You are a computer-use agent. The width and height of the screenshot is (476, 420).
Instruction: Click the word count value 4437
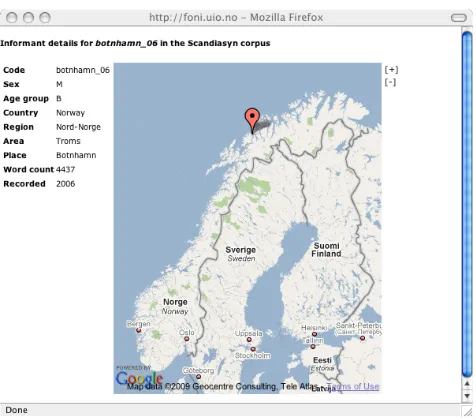(x=65, y=169)
